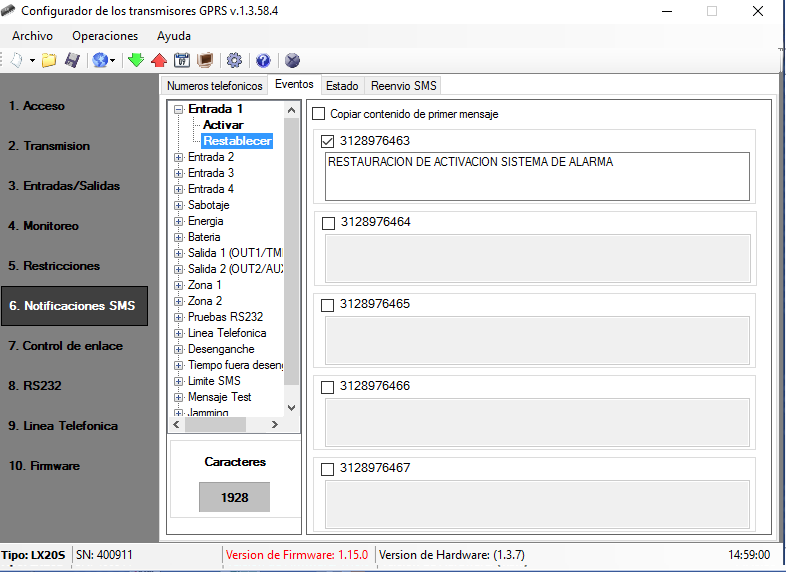Screen dimensions: 786x572
Task: Select Activar under Entrada 1
Action: (x=223, y=125)
